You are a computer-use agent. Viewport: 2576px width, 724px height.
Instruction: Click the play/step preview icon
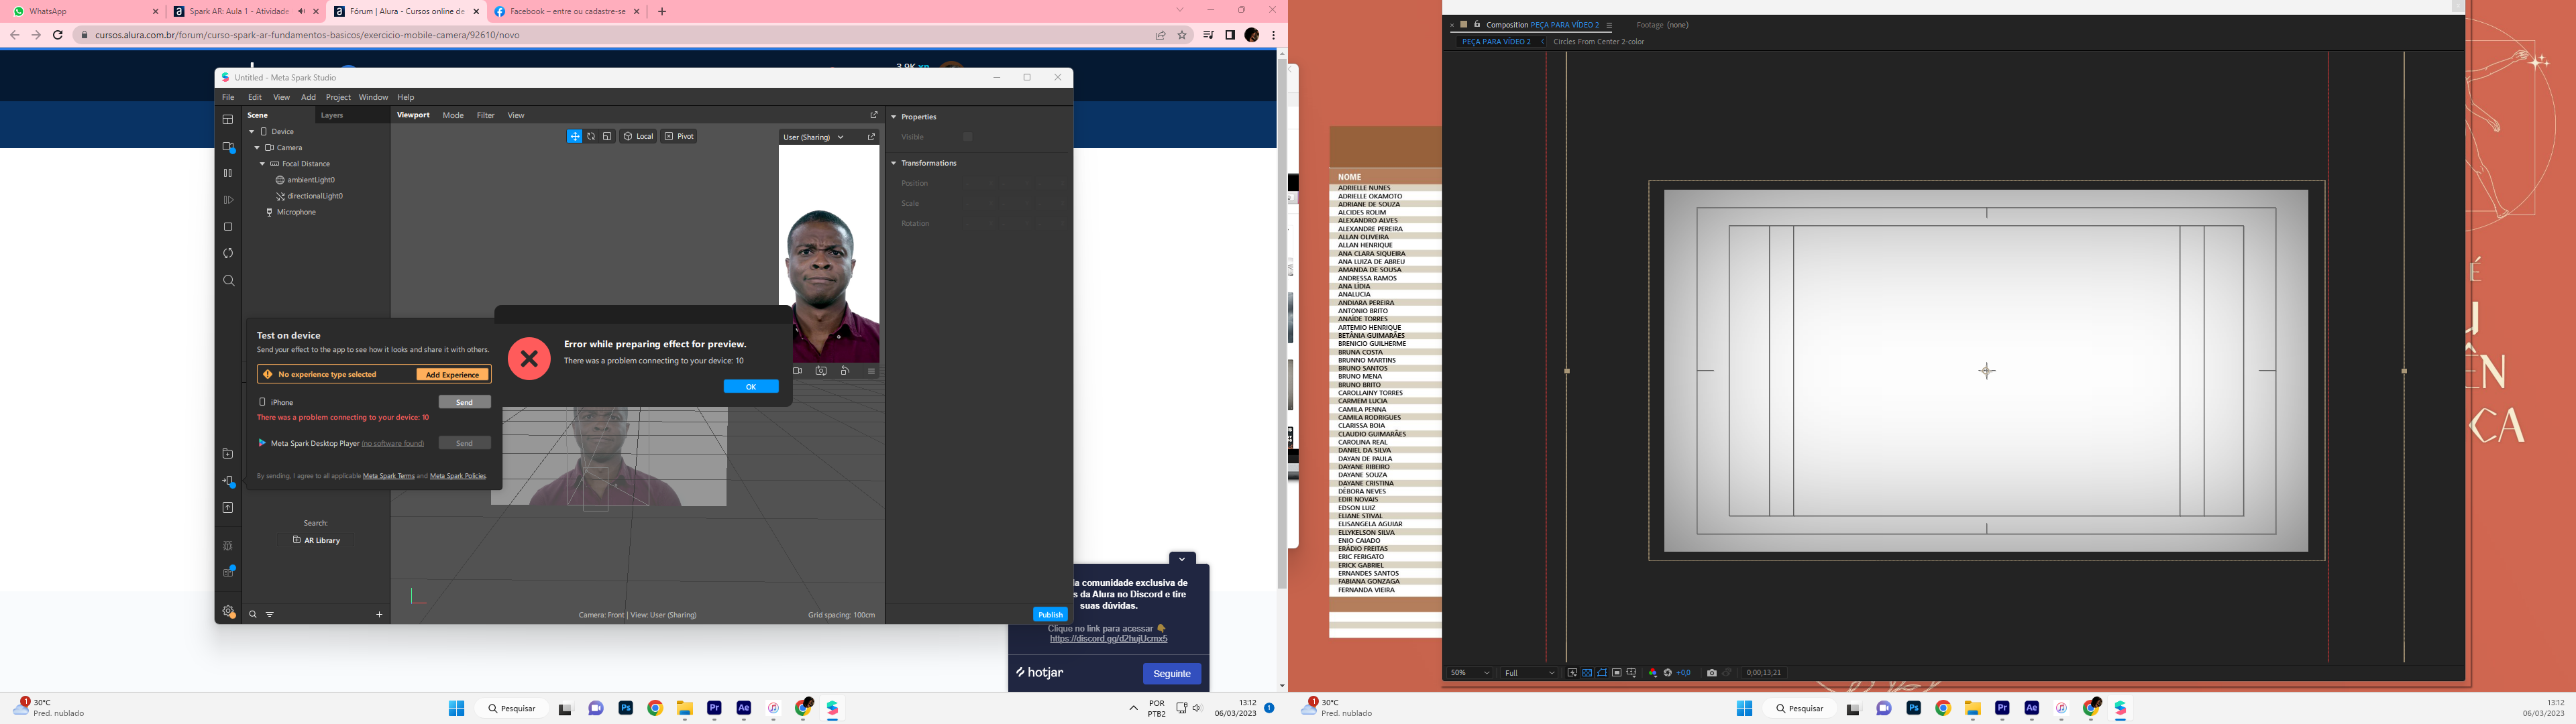228,200
